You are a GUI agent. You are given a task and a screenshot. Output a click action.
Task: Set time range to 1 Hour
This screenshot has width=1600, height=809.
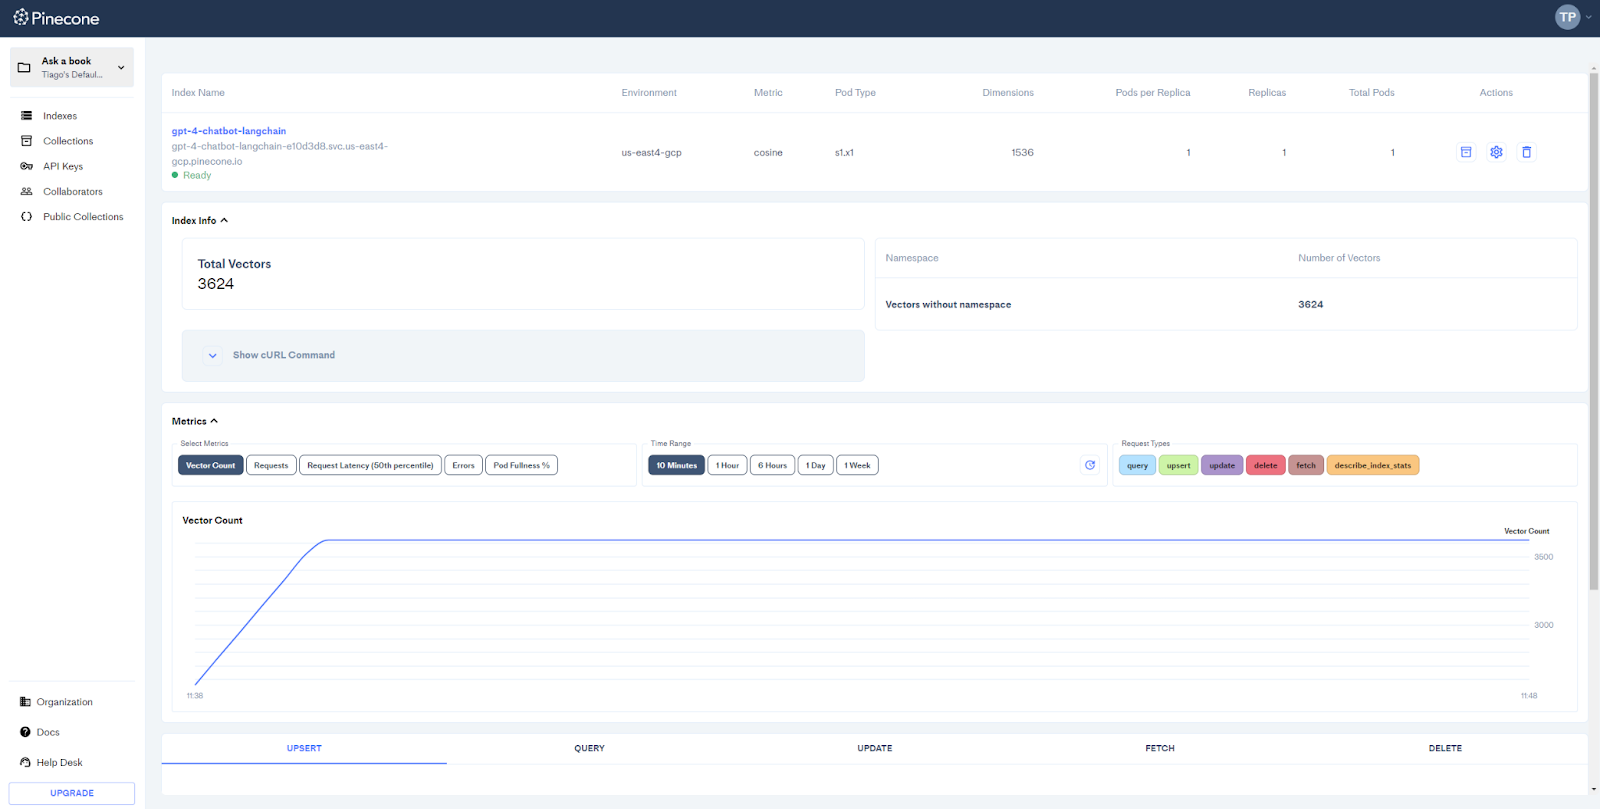[727, 465]
